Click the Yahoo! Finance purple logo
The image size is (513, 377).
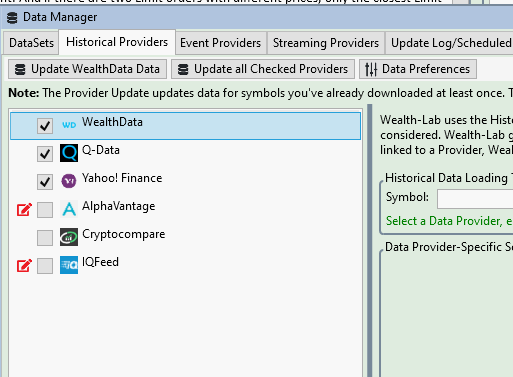pyautogui.click(x=69, y=181)
